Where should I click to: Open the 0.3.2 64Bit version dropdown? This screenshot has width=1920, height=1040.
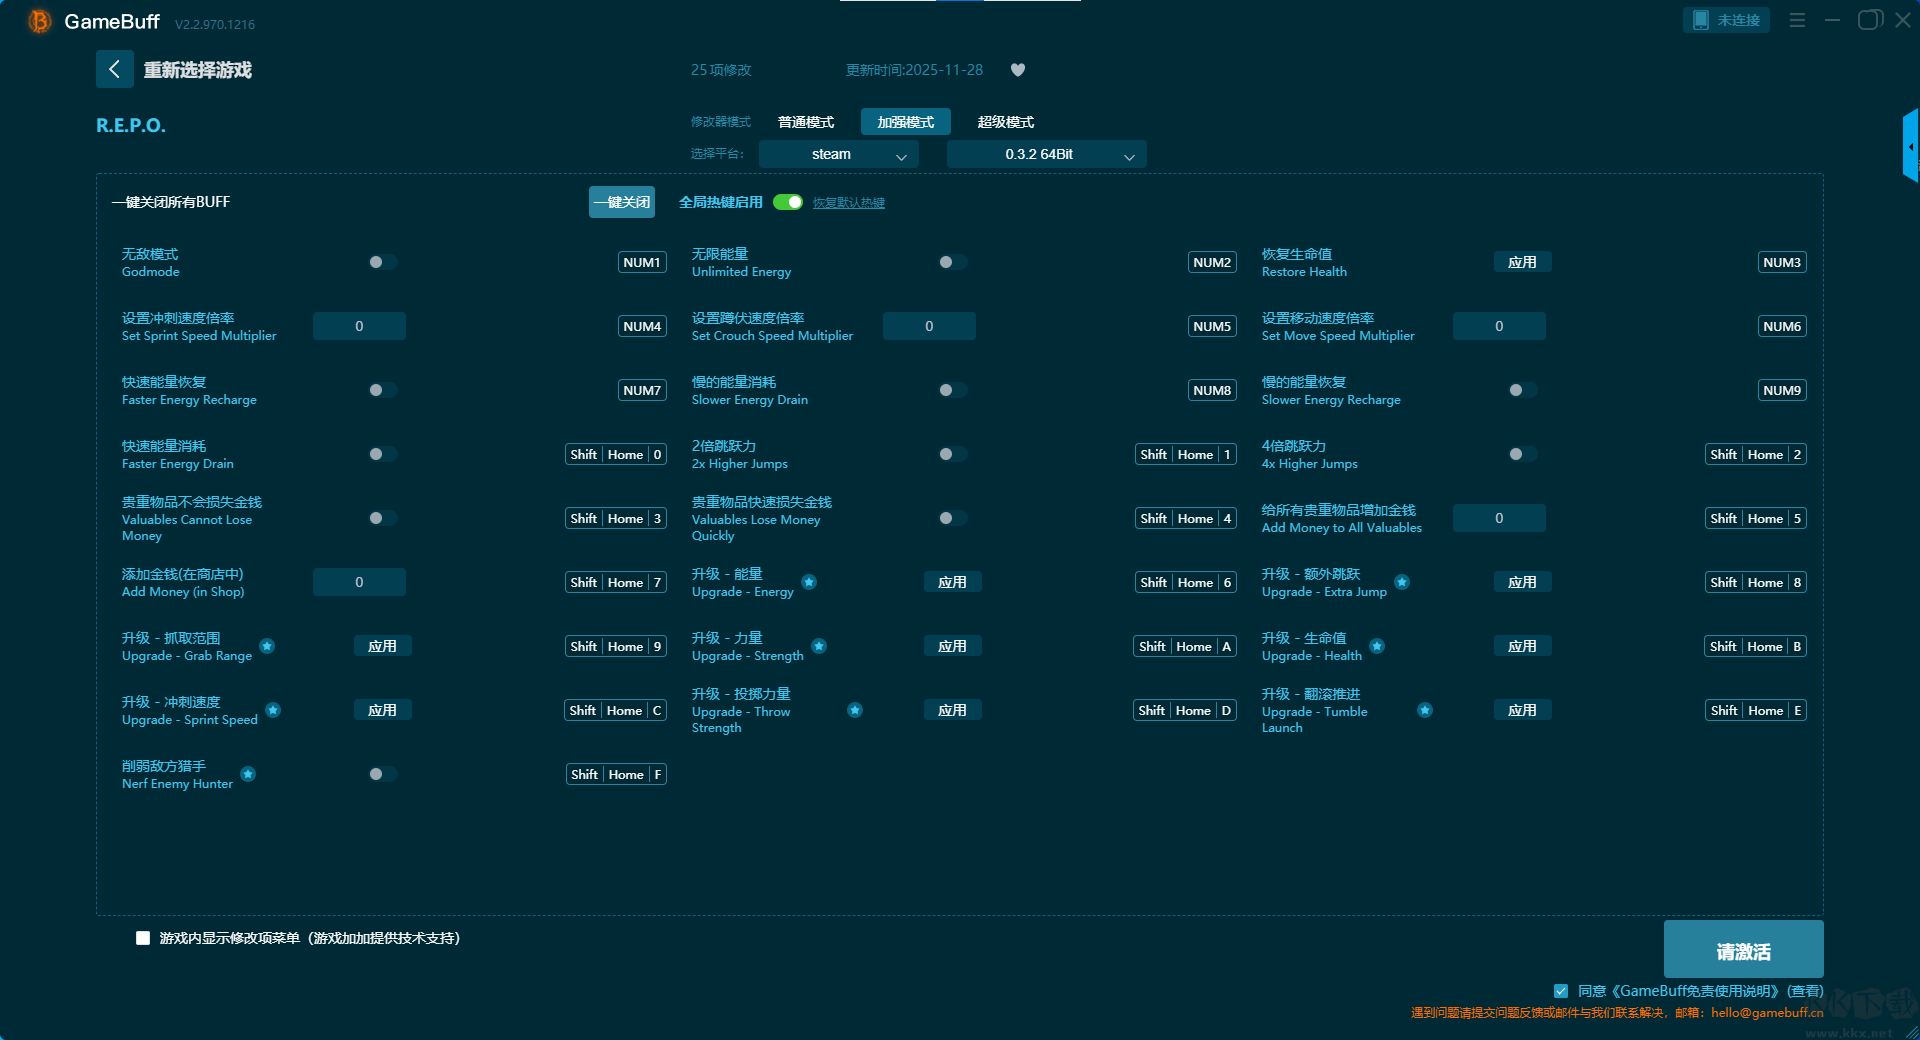(1046, 154)
